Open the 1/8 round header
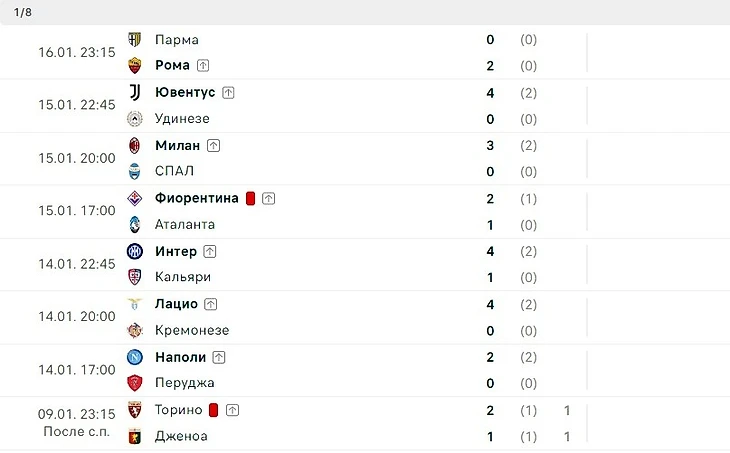The width and height of the screenshot is (730, 453). point(365,13)
